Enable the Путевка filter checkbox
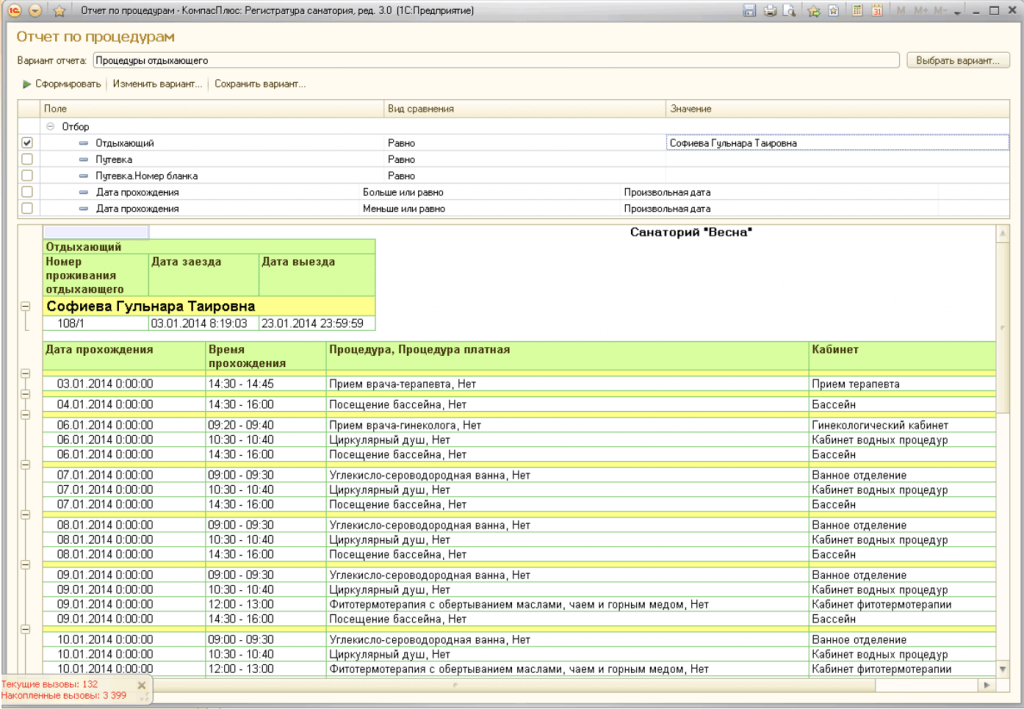 tap(27, 159)
